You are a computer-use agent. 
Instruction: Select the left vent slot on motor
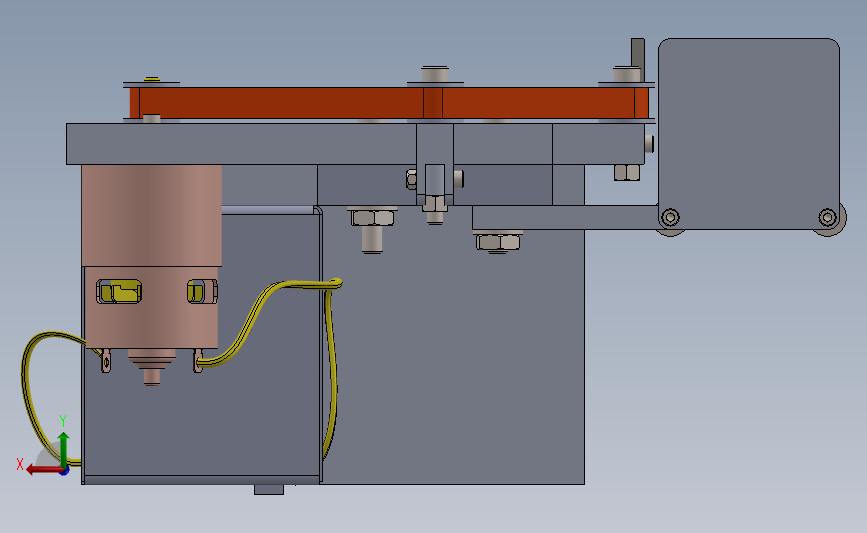119,291
